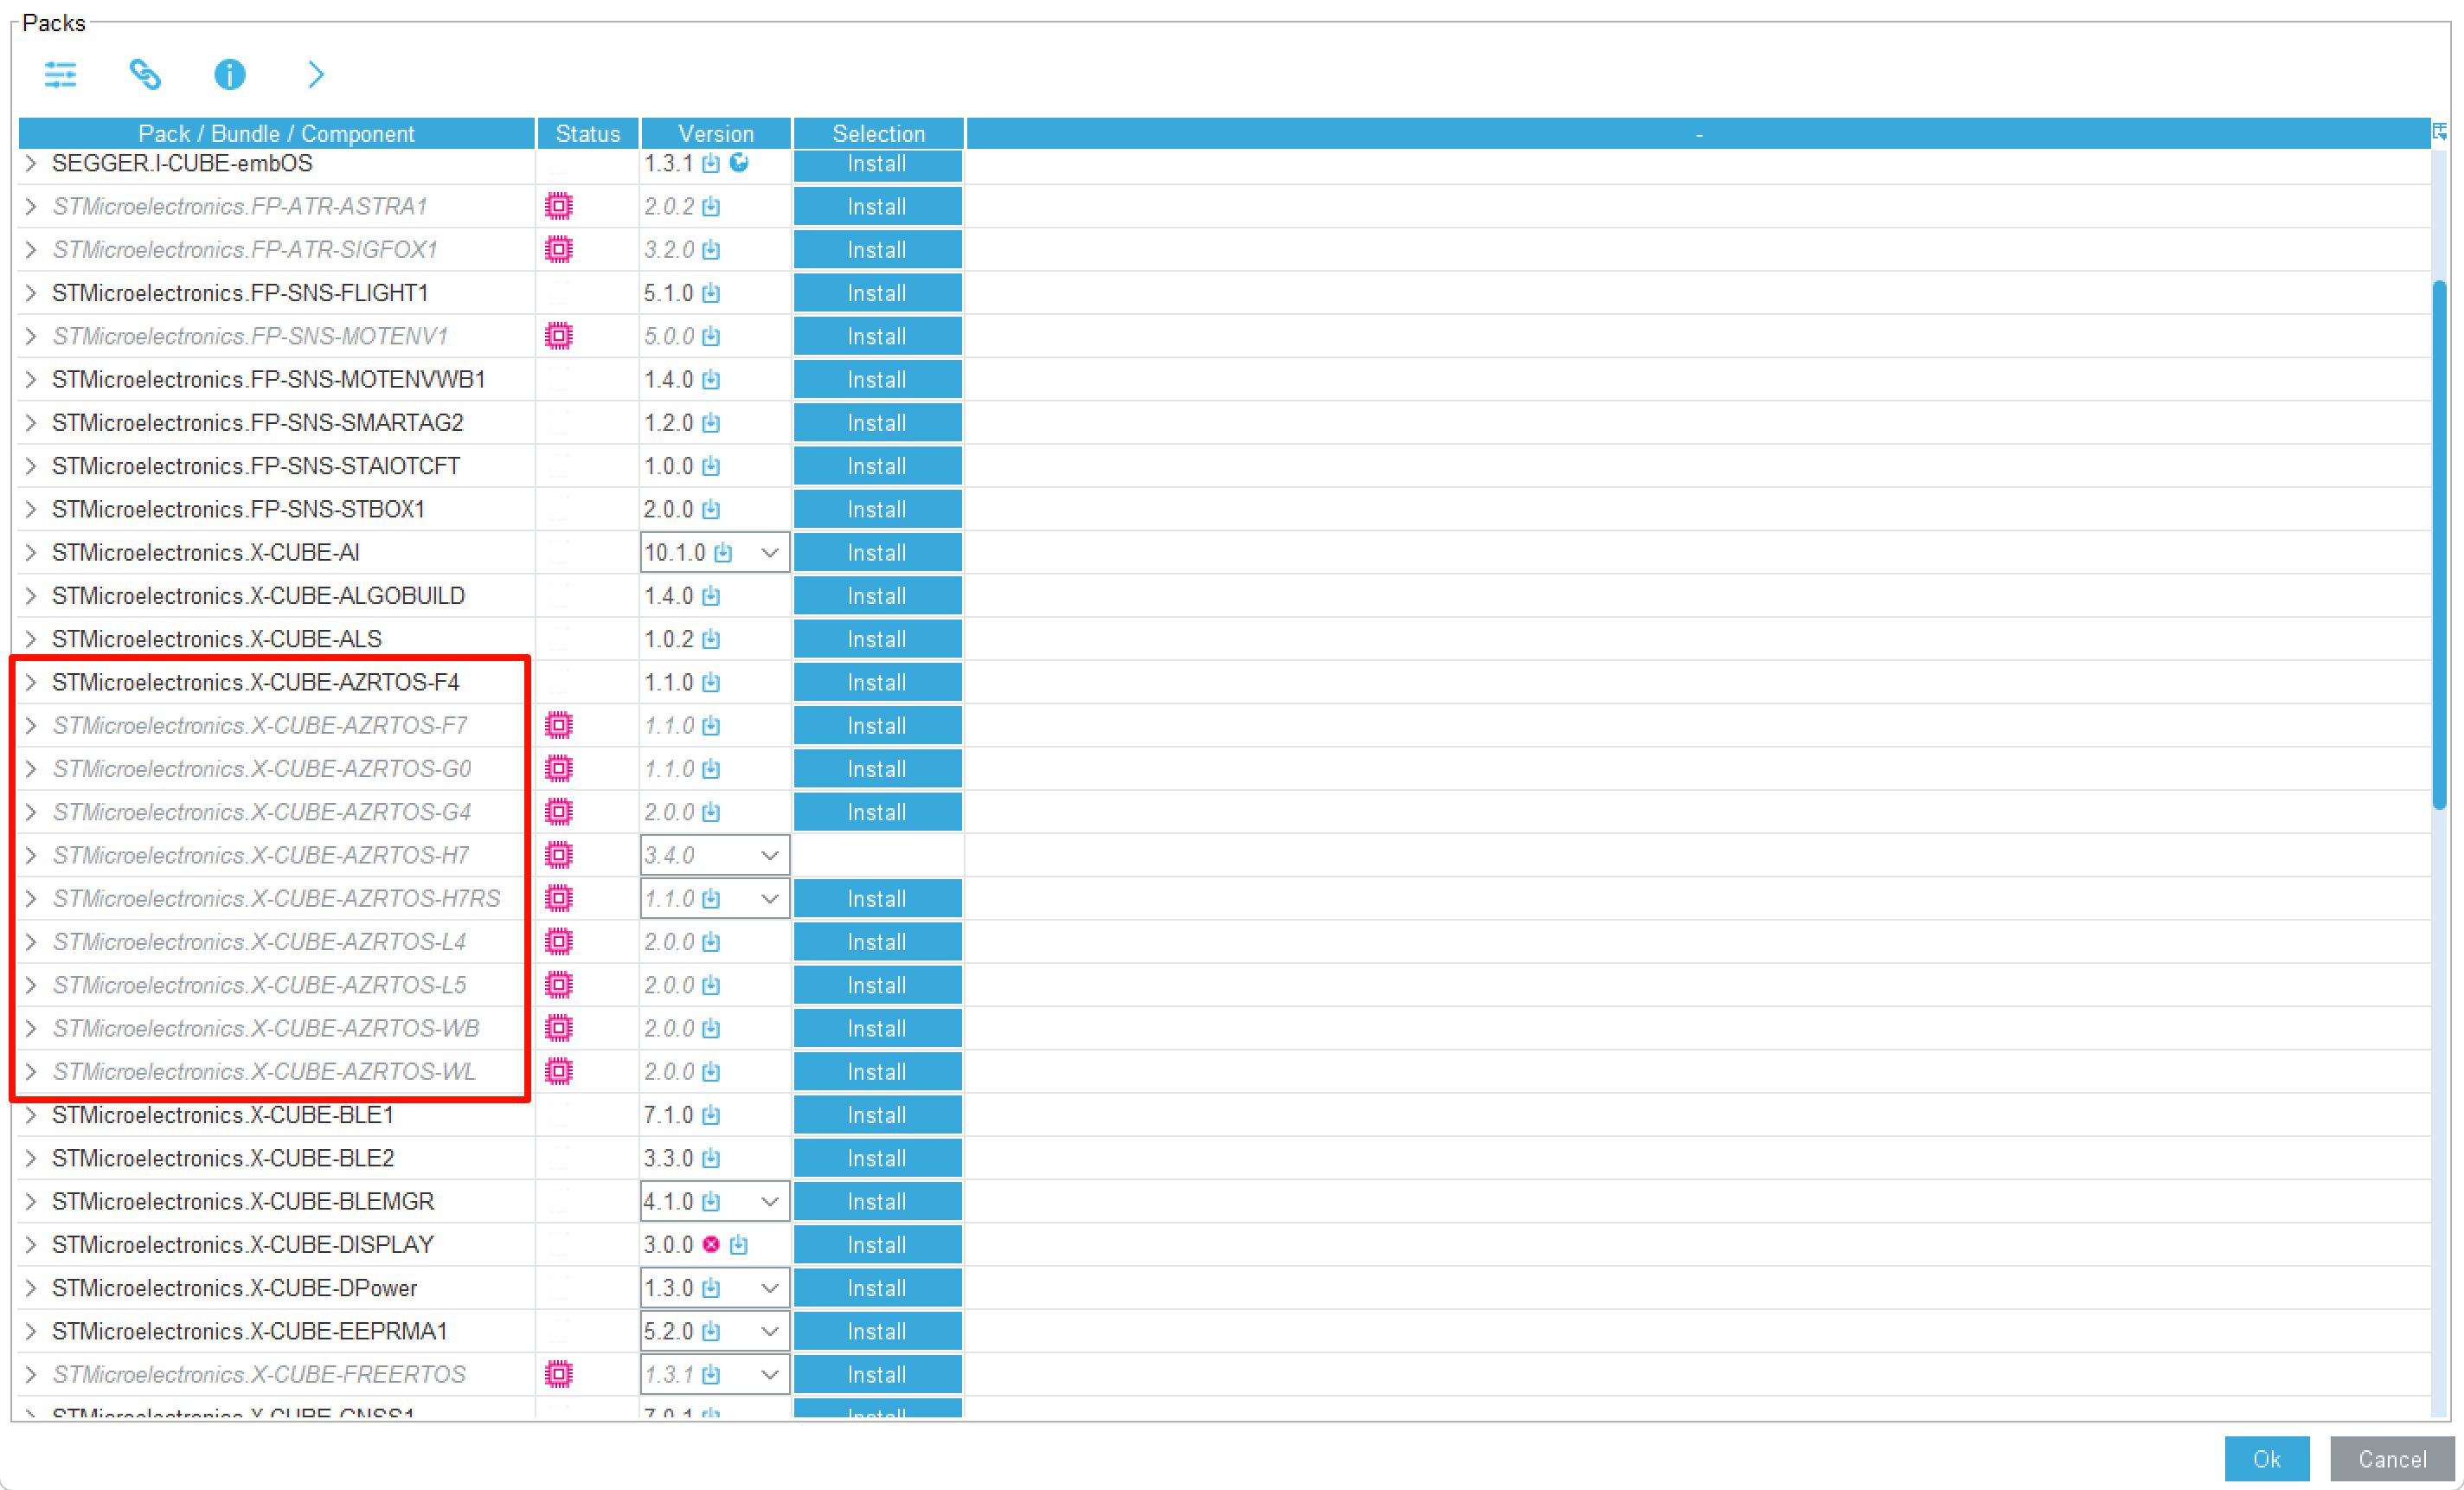Click the download icon beside SEGGER.I-CUBE-embOS 1.3.1
The width and height of the screenshot is (2464, 1490).
(711, 163)
